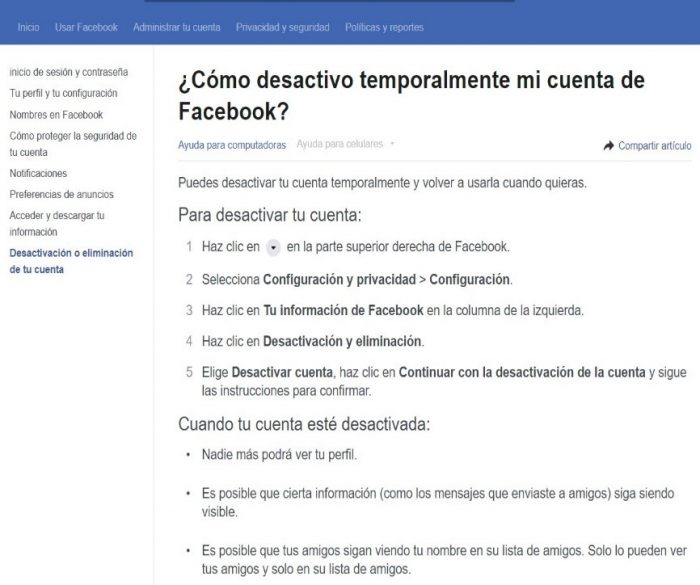Go to Inicio de sesión y contraseña
This screenshot has width=700, height=585.
pos(69,72)
